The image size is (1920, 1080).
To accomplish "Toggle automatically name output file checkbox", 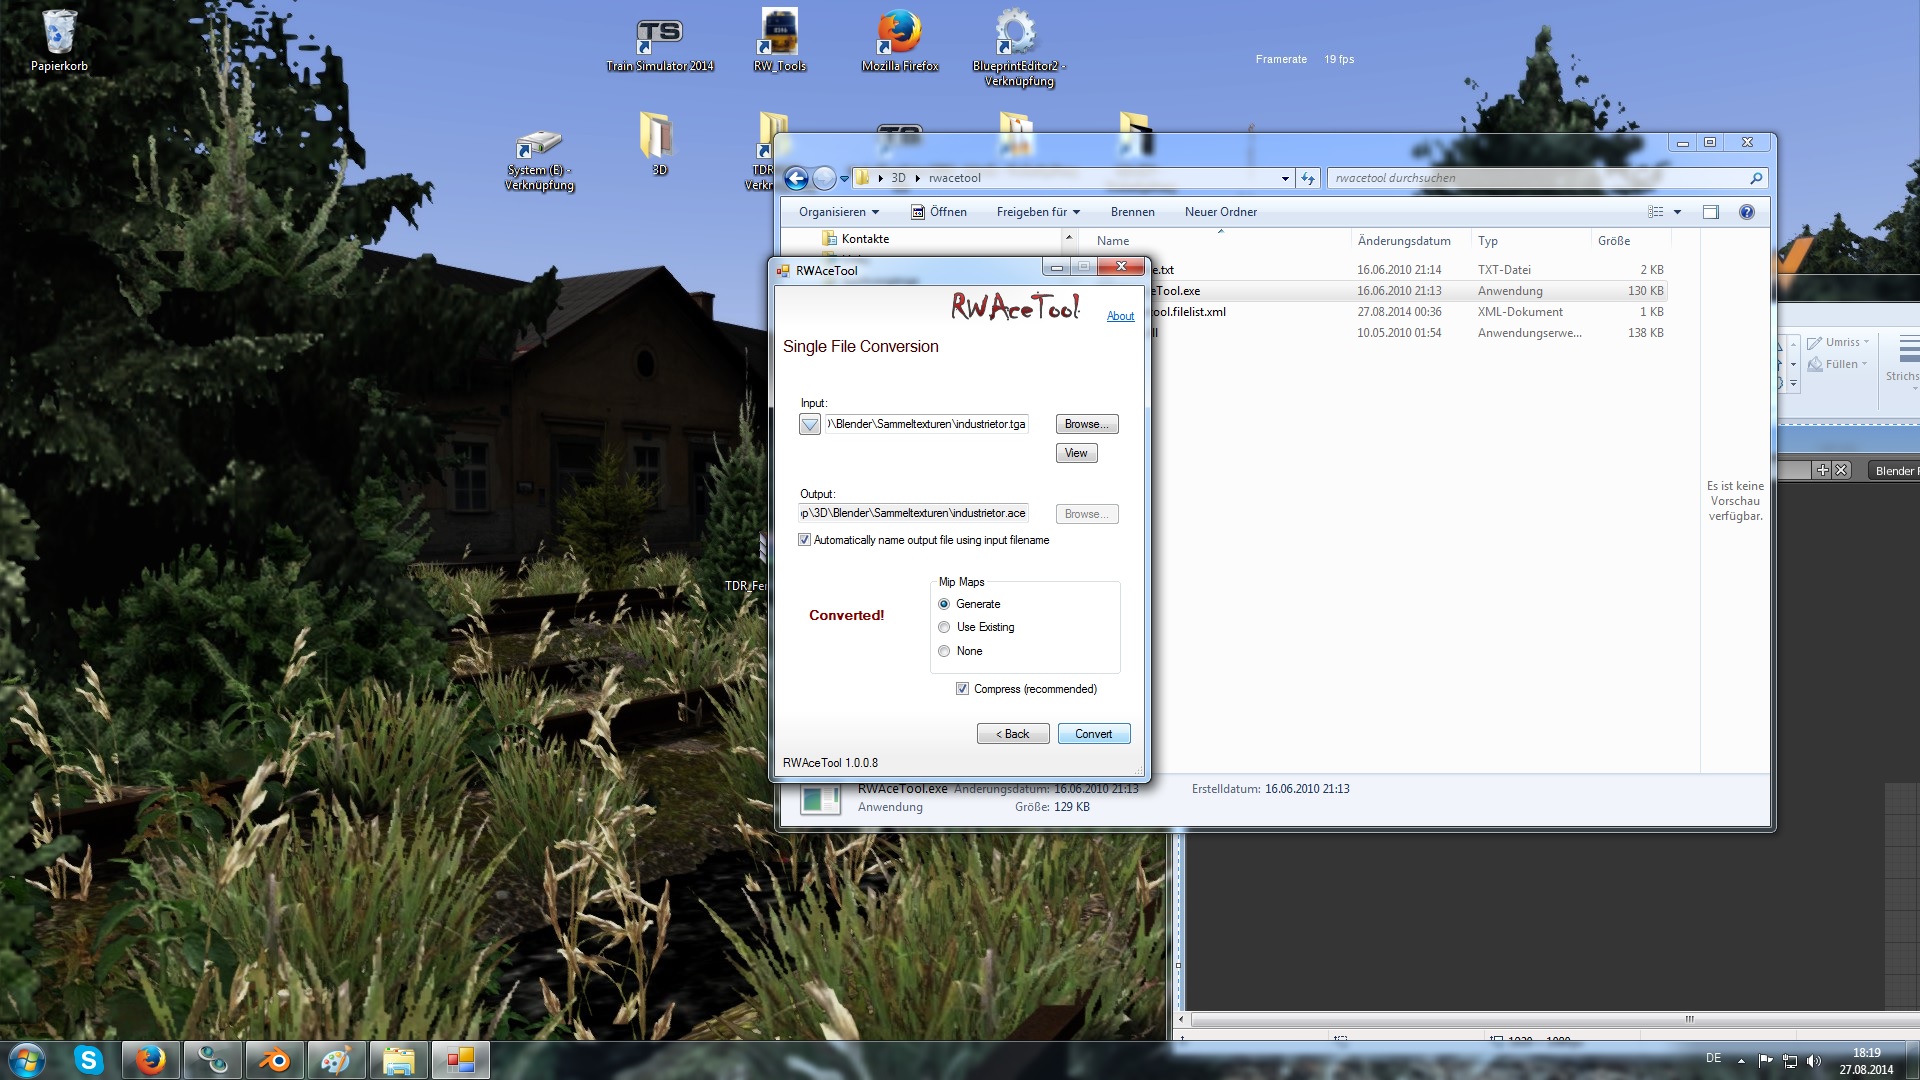I will [x=804, y=540].
